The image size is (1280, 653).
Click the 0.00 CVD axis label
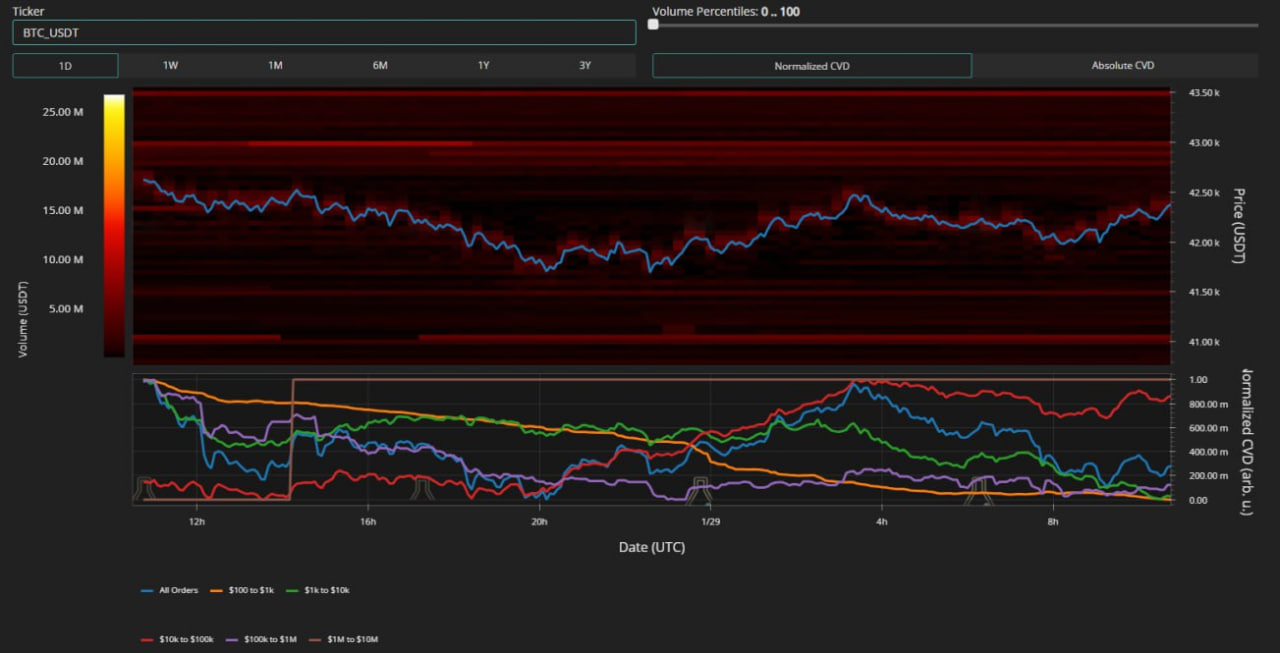pyautogui.click(x=1196, y=500)
